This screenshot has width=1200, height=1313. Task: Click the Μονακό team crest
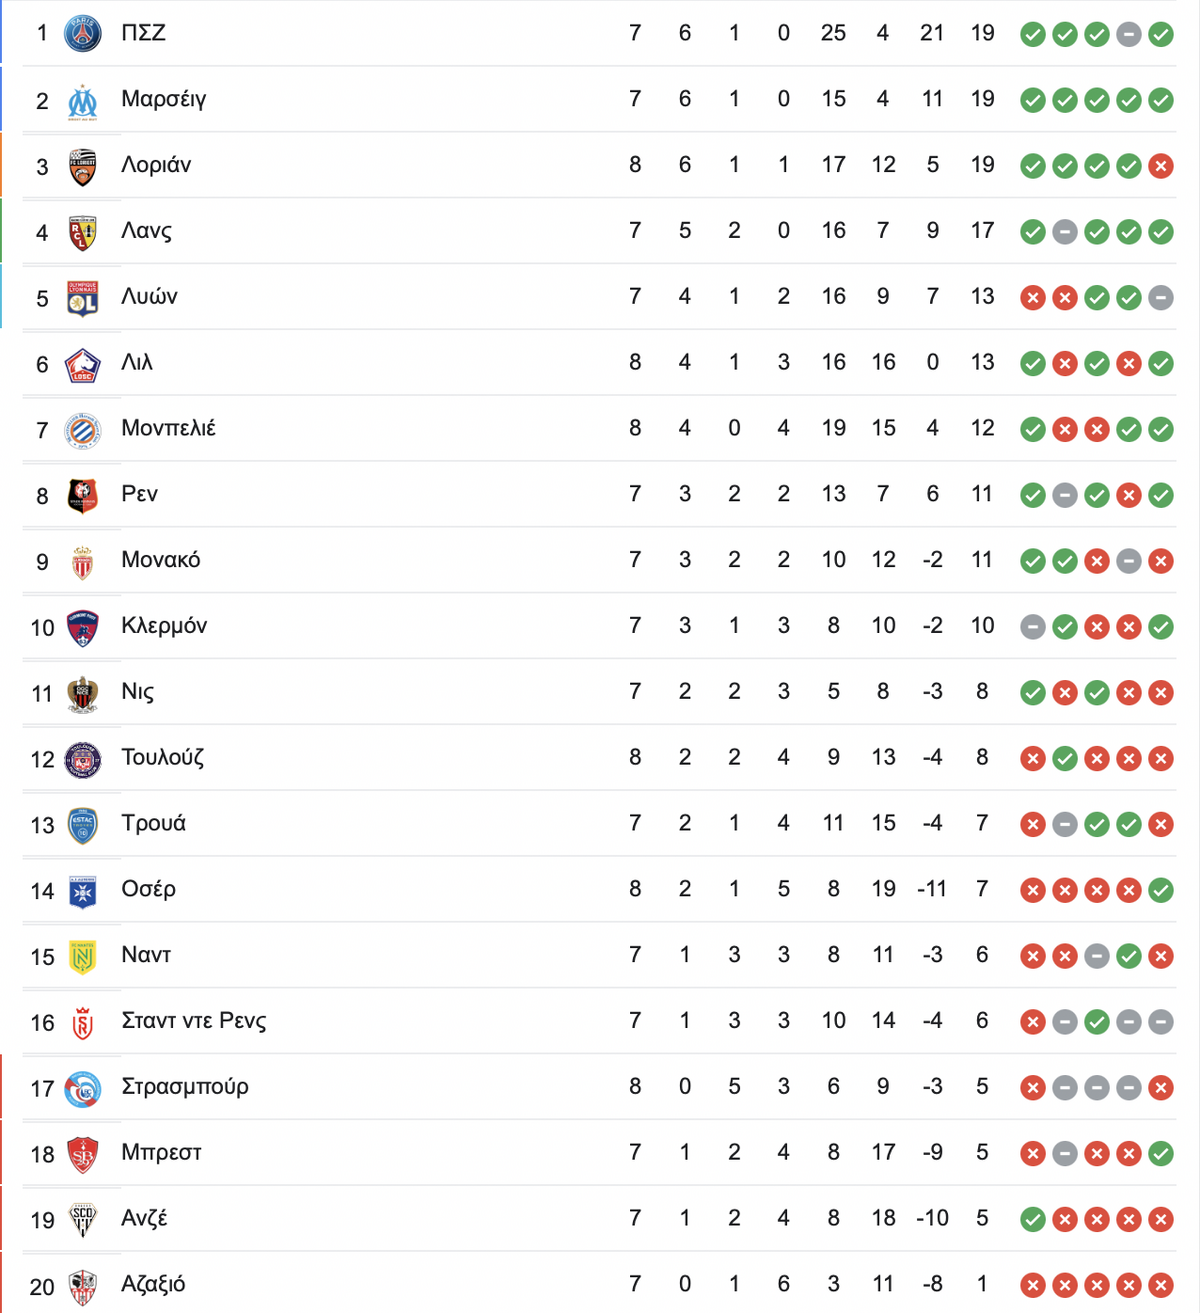83,562
